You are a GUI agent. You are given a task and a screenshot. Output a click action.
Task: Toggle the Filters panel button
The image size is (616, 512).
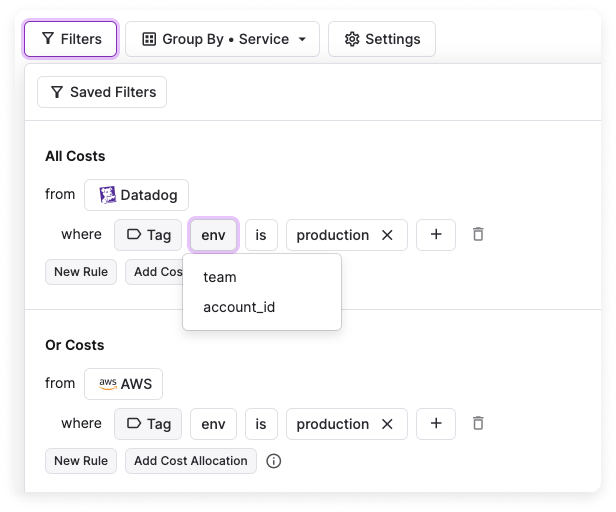point(71,39)
